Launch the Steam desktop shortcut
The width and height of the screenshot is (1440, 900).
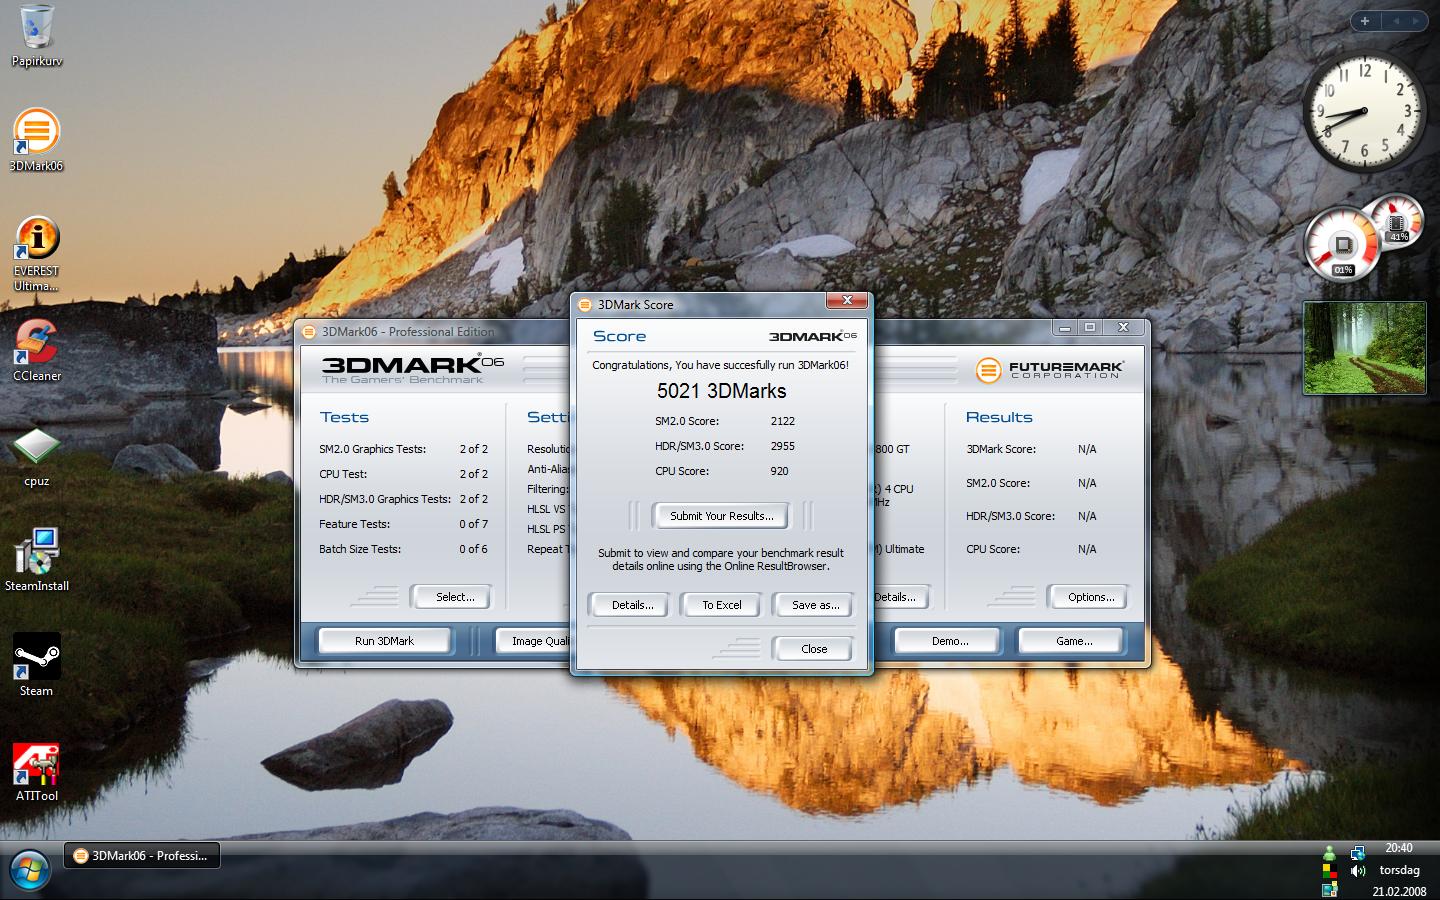(37, 665)
